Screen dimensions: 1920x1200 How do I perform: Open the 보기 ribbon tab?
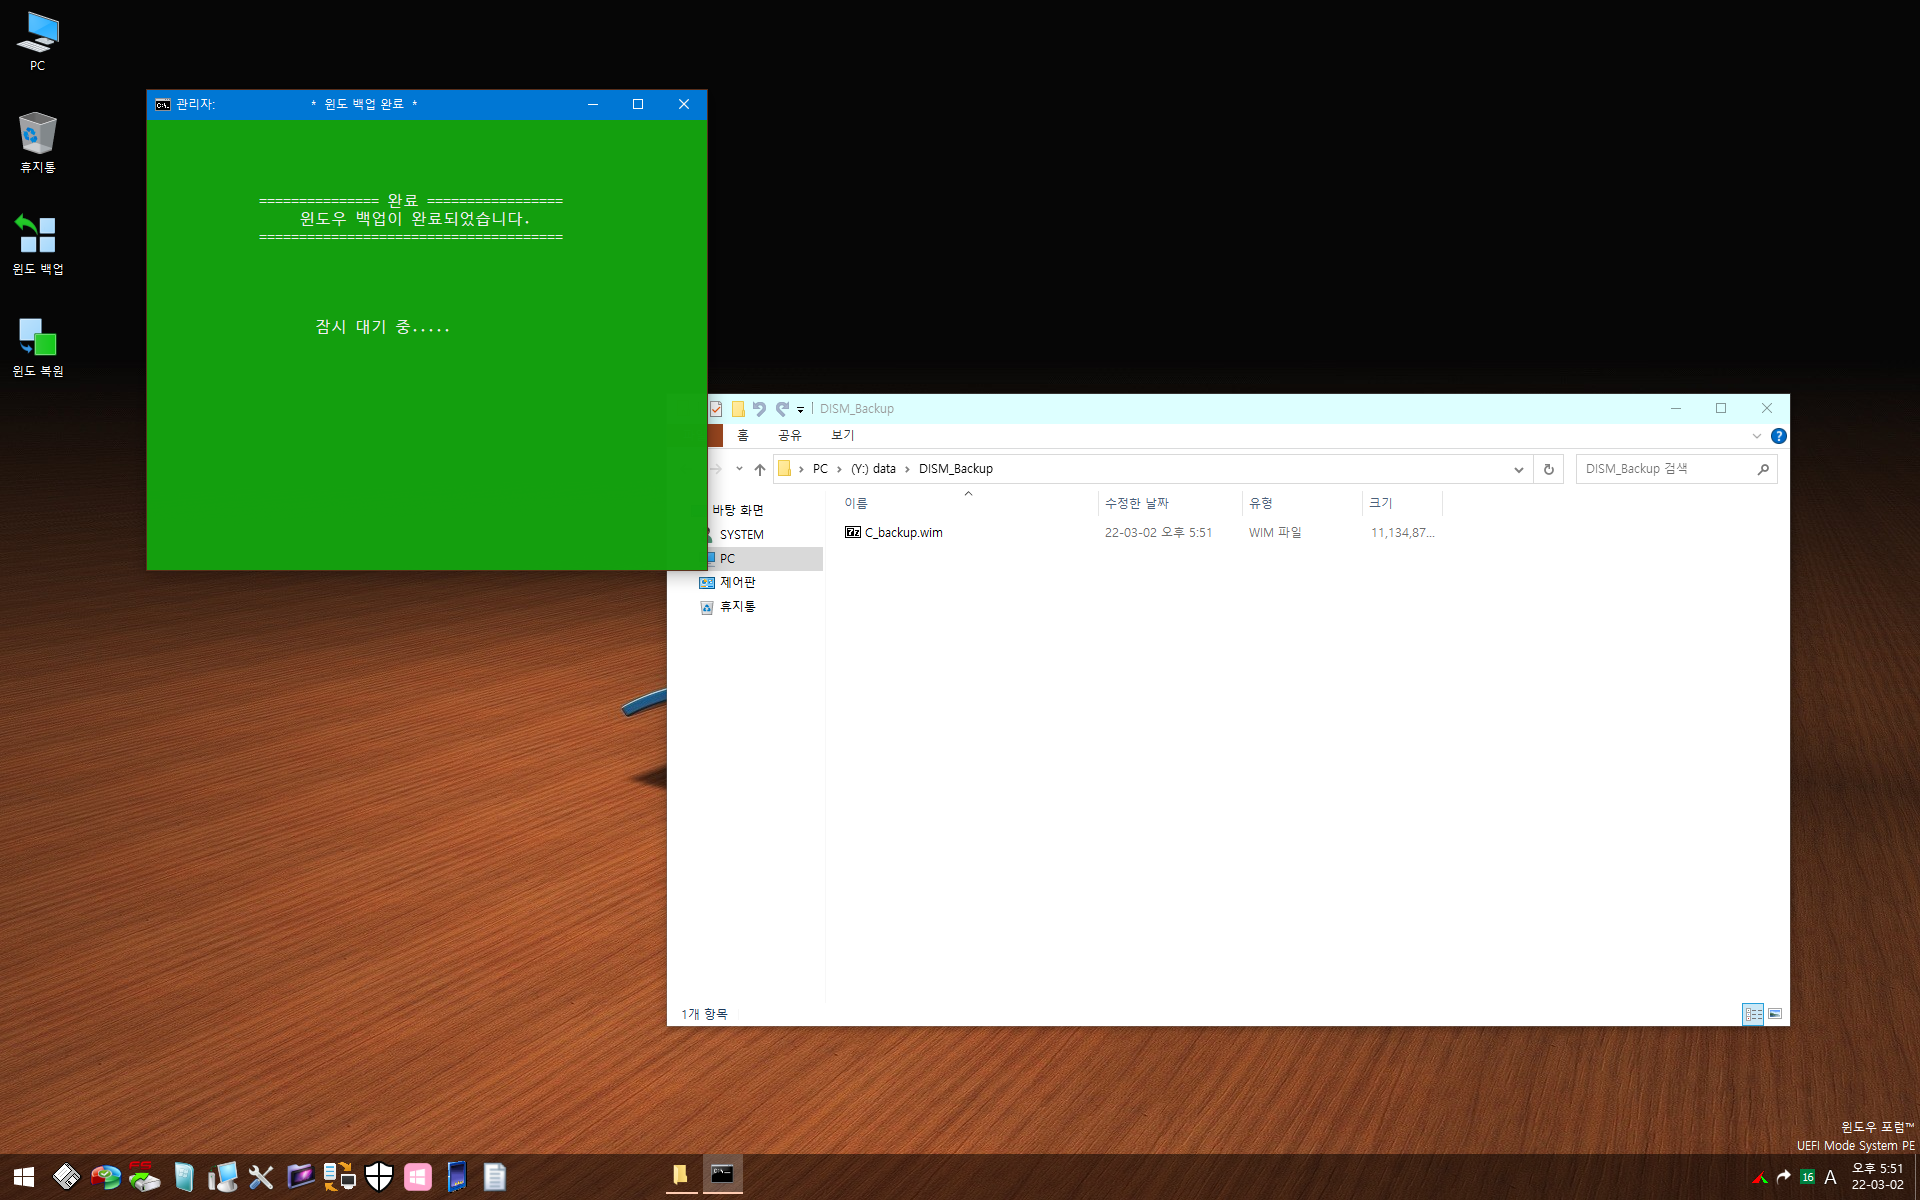843,436
